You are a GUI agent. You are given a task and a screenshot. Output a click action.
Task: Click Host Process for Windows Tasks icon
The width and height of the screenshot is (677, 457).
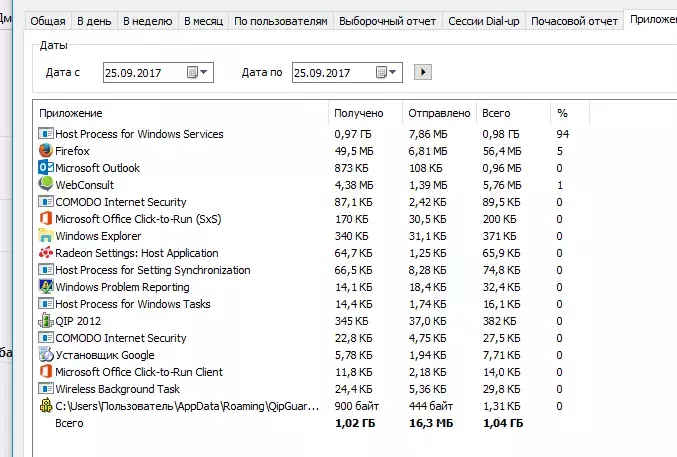pyautogui.click(x=46, y=304)
